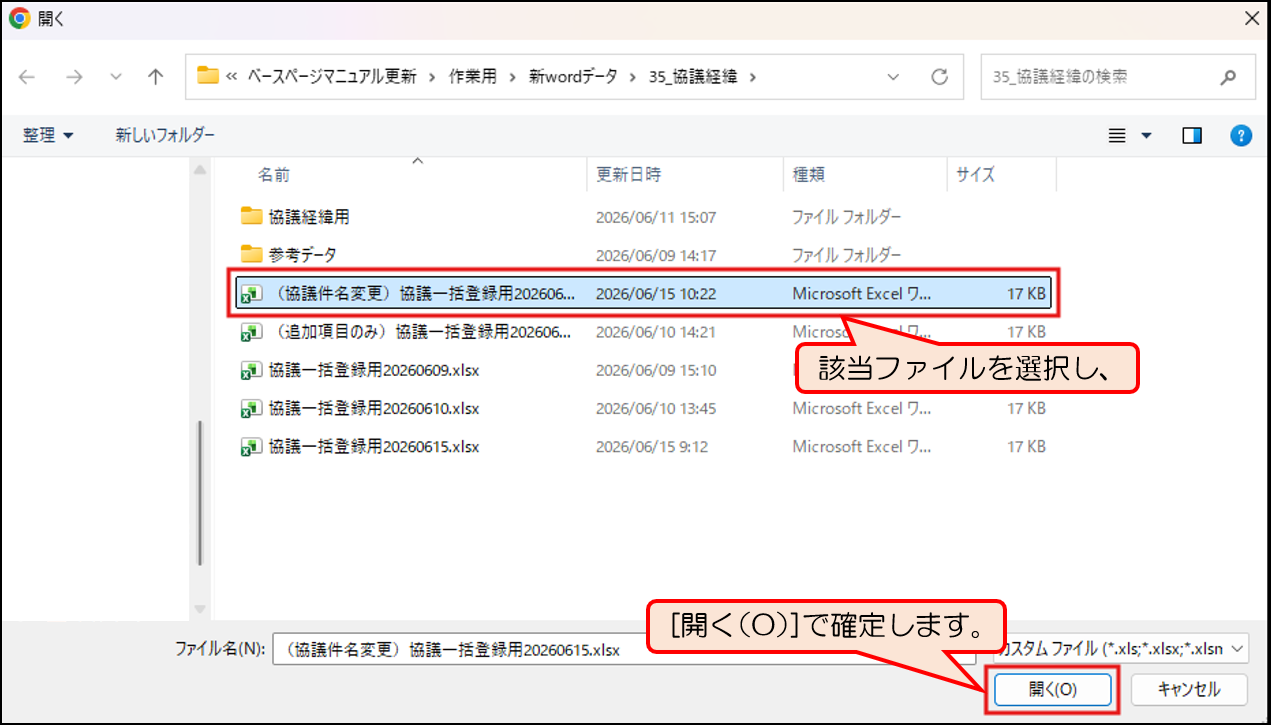The image size is (1271, 725).
Task: Create a folder with 新しいフォルダー
Action: pyautogui.click(x=164, y=135)
